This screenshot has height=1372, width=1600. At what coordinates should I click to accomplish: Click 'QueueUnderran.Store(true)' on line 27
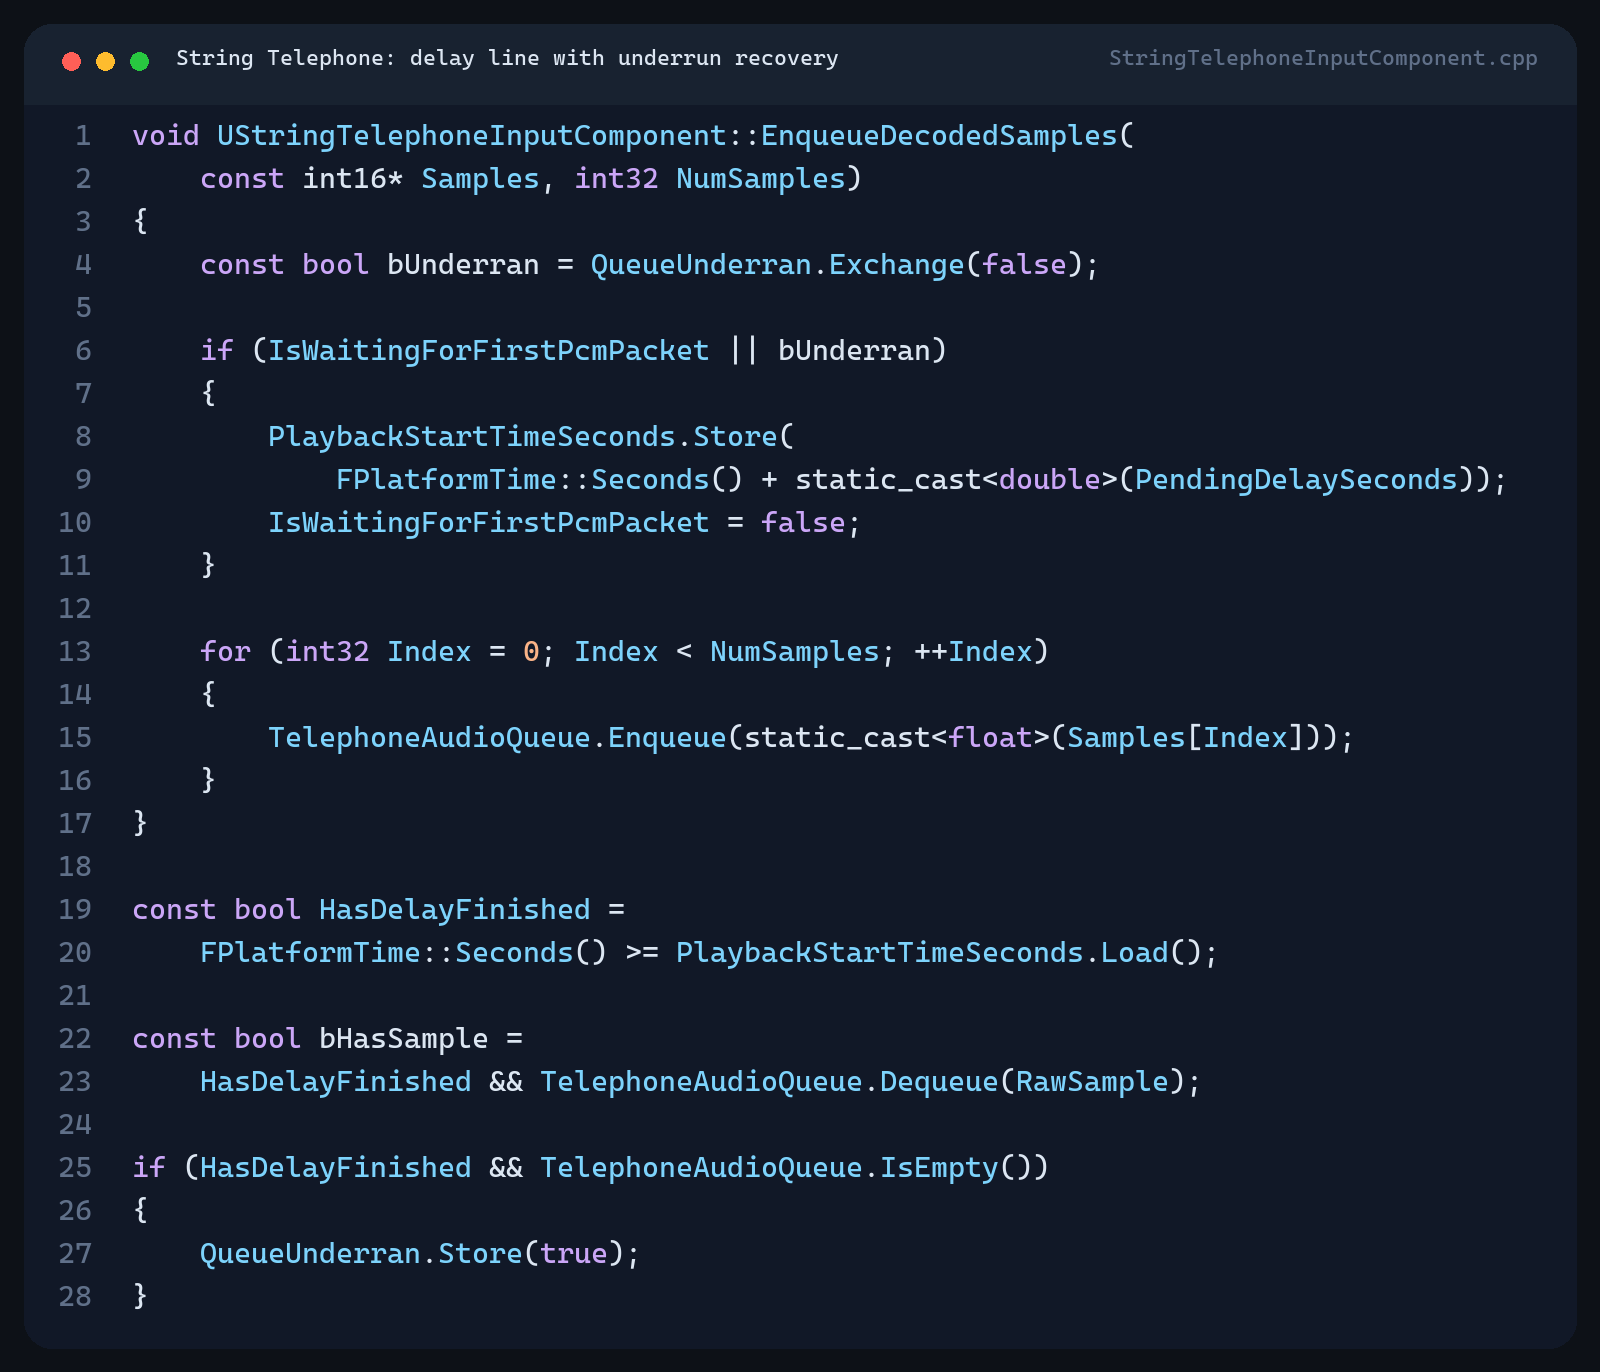point(412,1253)
